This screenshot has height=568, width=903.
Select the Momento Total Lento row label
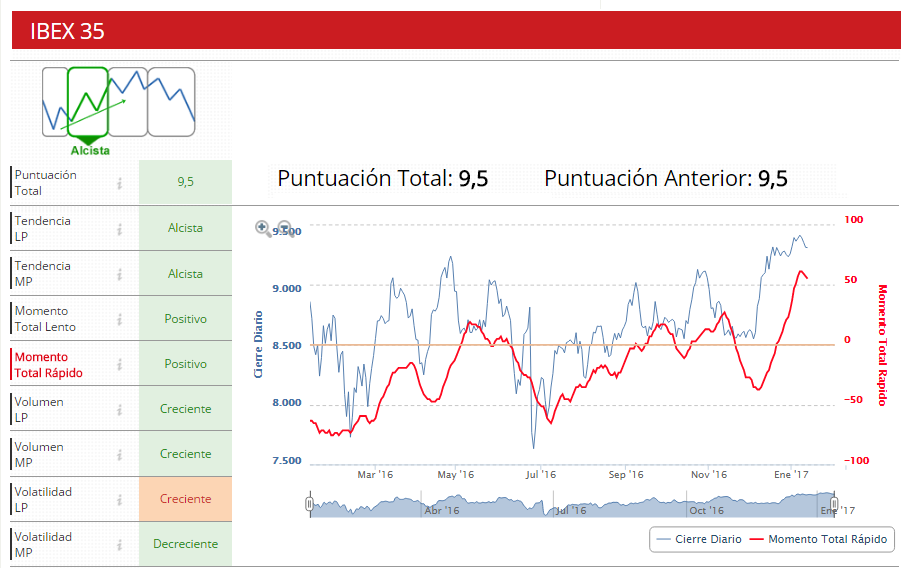[x=45, y=319]
